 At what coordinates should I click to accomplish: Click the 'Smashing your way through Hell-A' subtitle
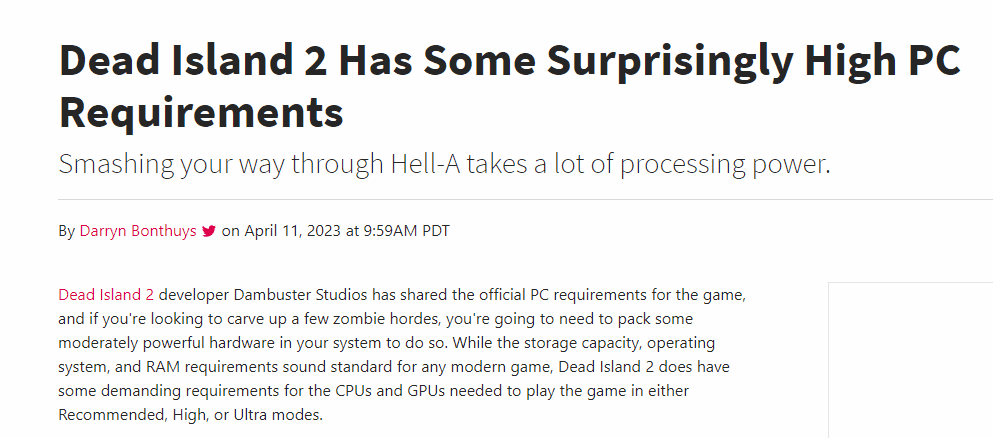pyautogui.click(x=444, y=164)
